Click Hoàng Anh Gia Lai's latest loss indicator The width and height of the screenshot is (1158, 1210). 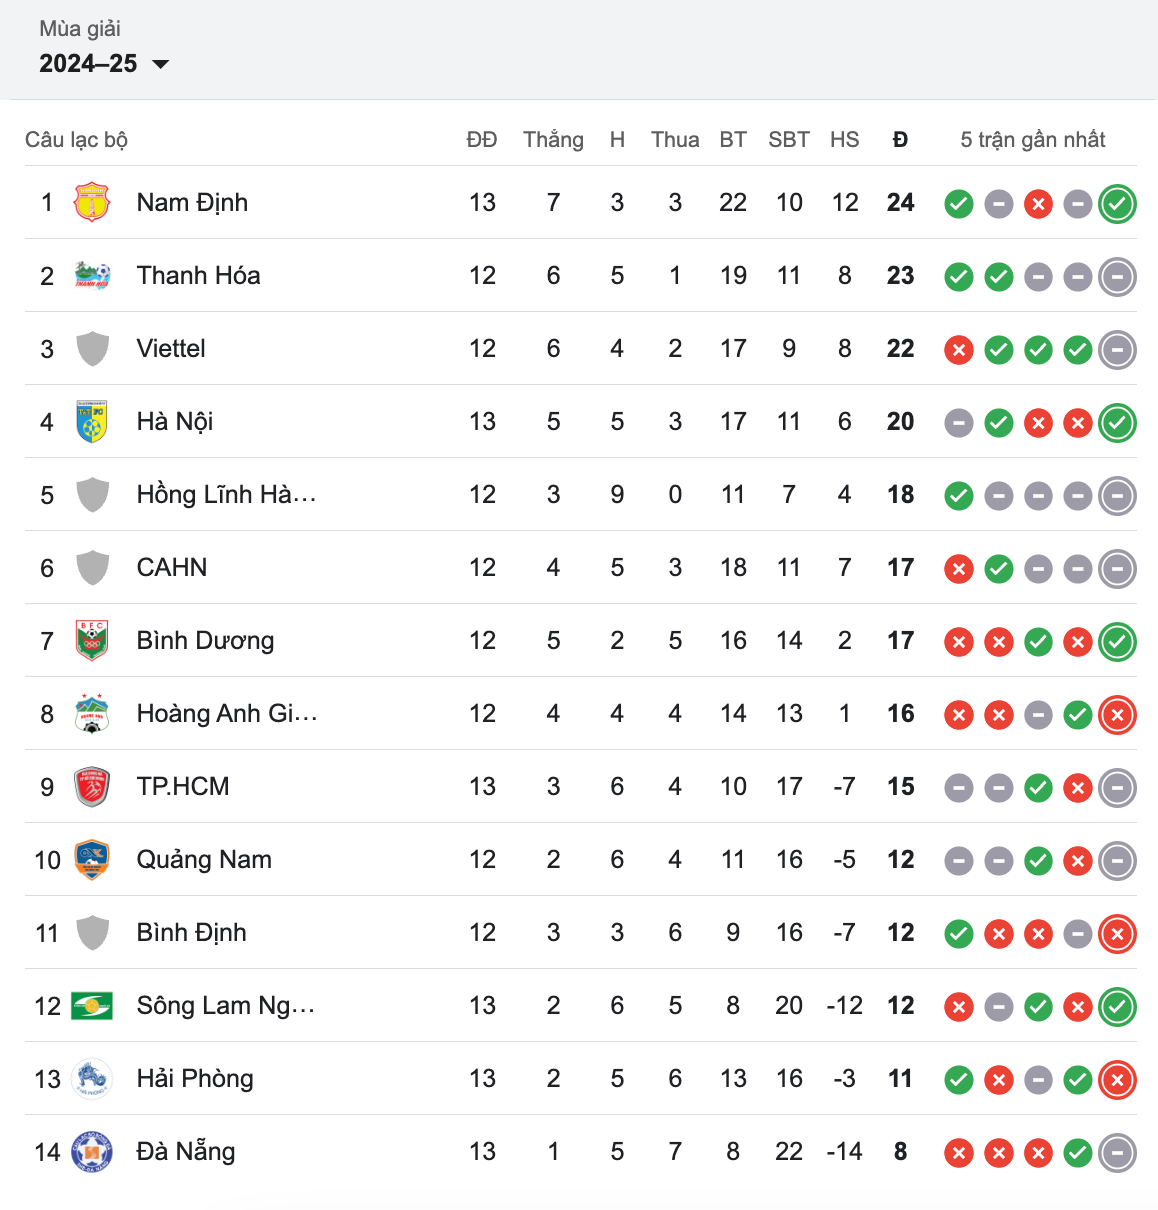(x=1117, y=715)
